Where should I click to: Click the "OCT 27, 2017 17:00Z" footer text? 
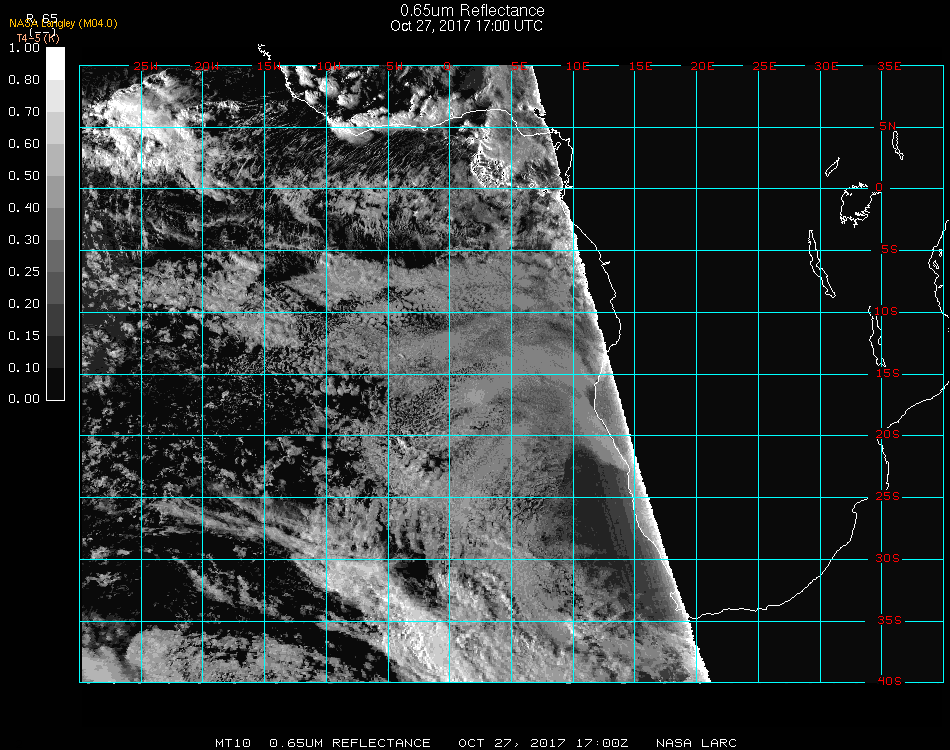tap(543, 743)
